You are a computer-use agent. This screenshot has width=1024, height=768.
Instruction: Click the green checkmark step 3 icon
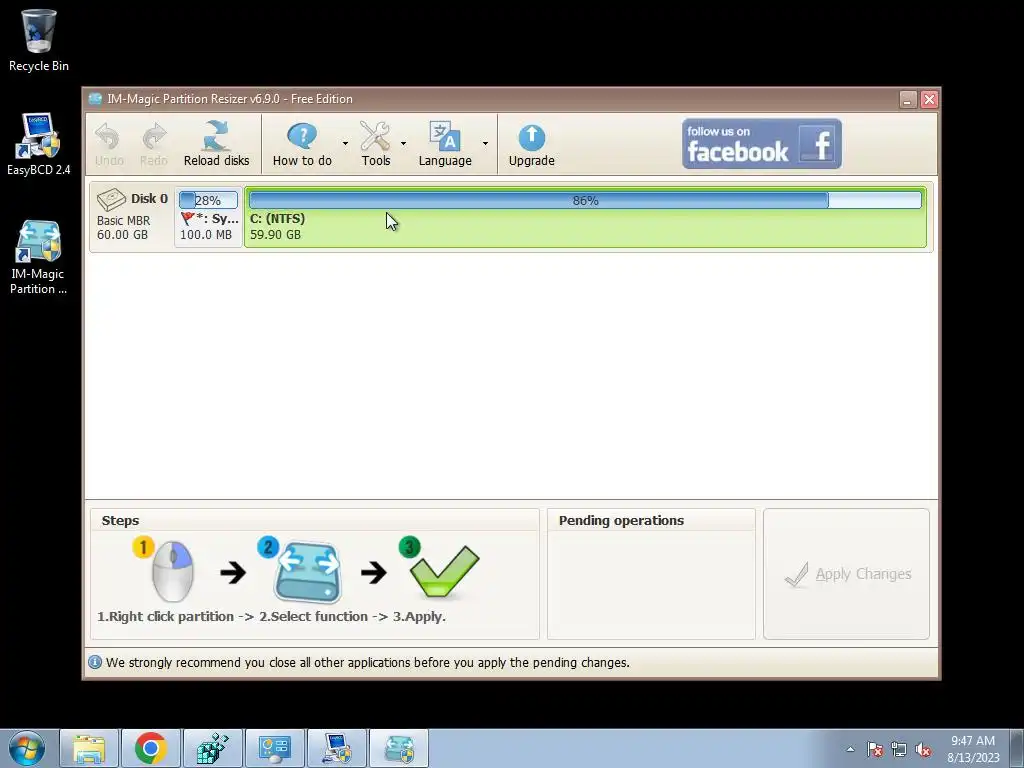(x=445, y=572)
